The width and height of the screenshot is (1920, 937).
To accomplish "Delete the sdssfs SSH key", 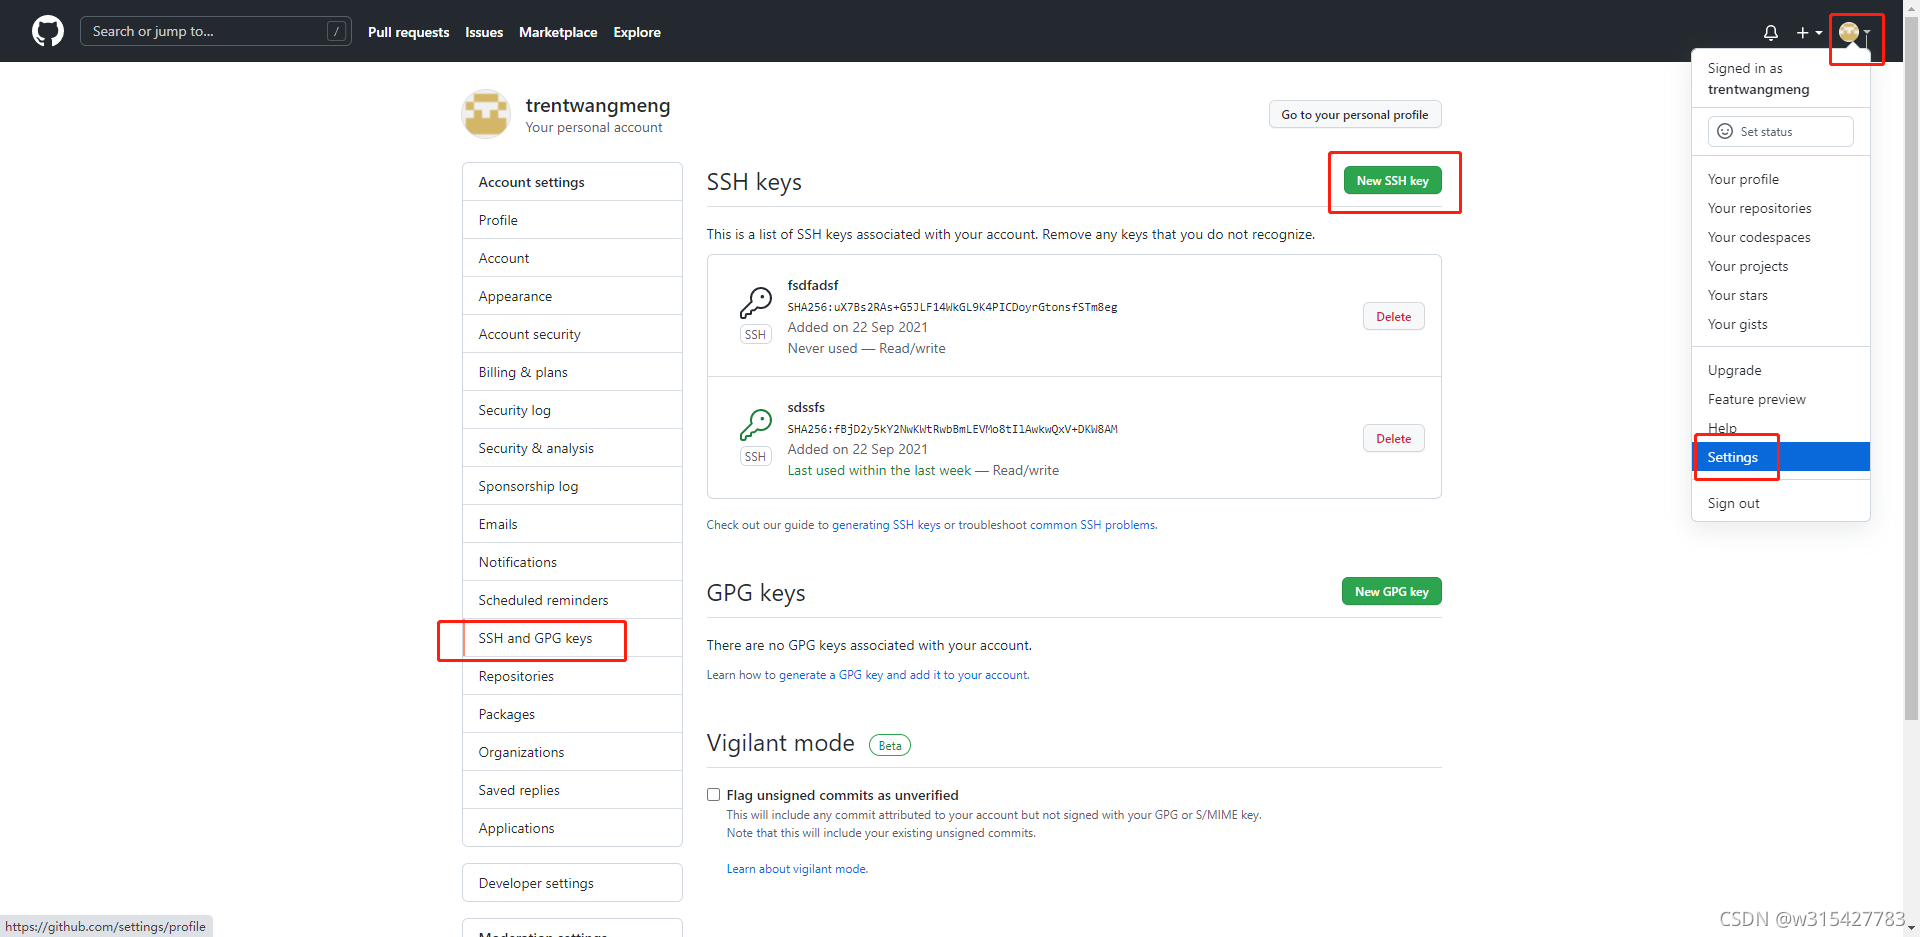I will [x=1393, y=438].
